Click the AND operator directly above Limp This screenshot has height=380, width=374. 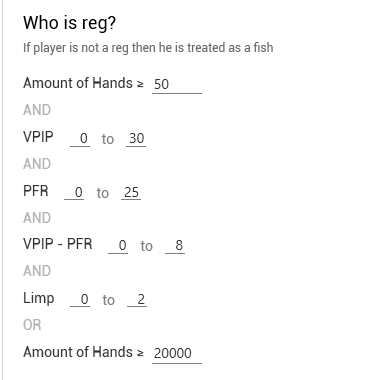pos(37,271)
